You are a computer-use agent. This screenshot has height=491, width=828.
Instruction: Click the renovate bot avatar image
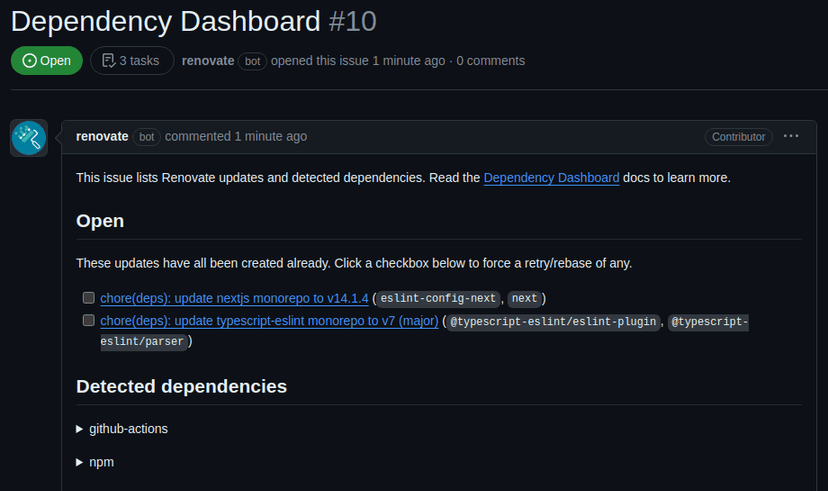pos(29,138)
